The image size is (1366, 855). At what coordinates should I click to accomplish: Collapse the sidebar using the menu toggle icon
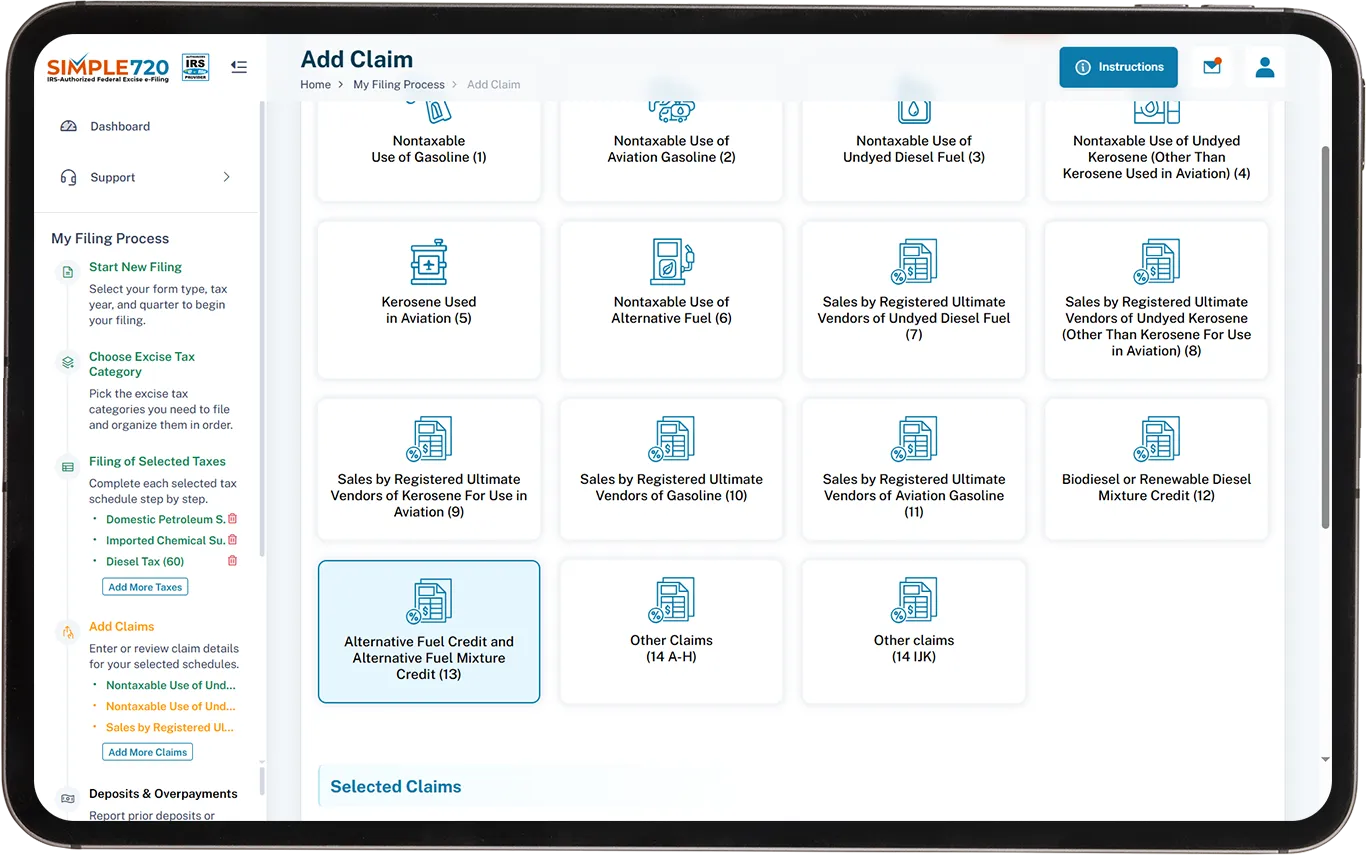(238, 67)
